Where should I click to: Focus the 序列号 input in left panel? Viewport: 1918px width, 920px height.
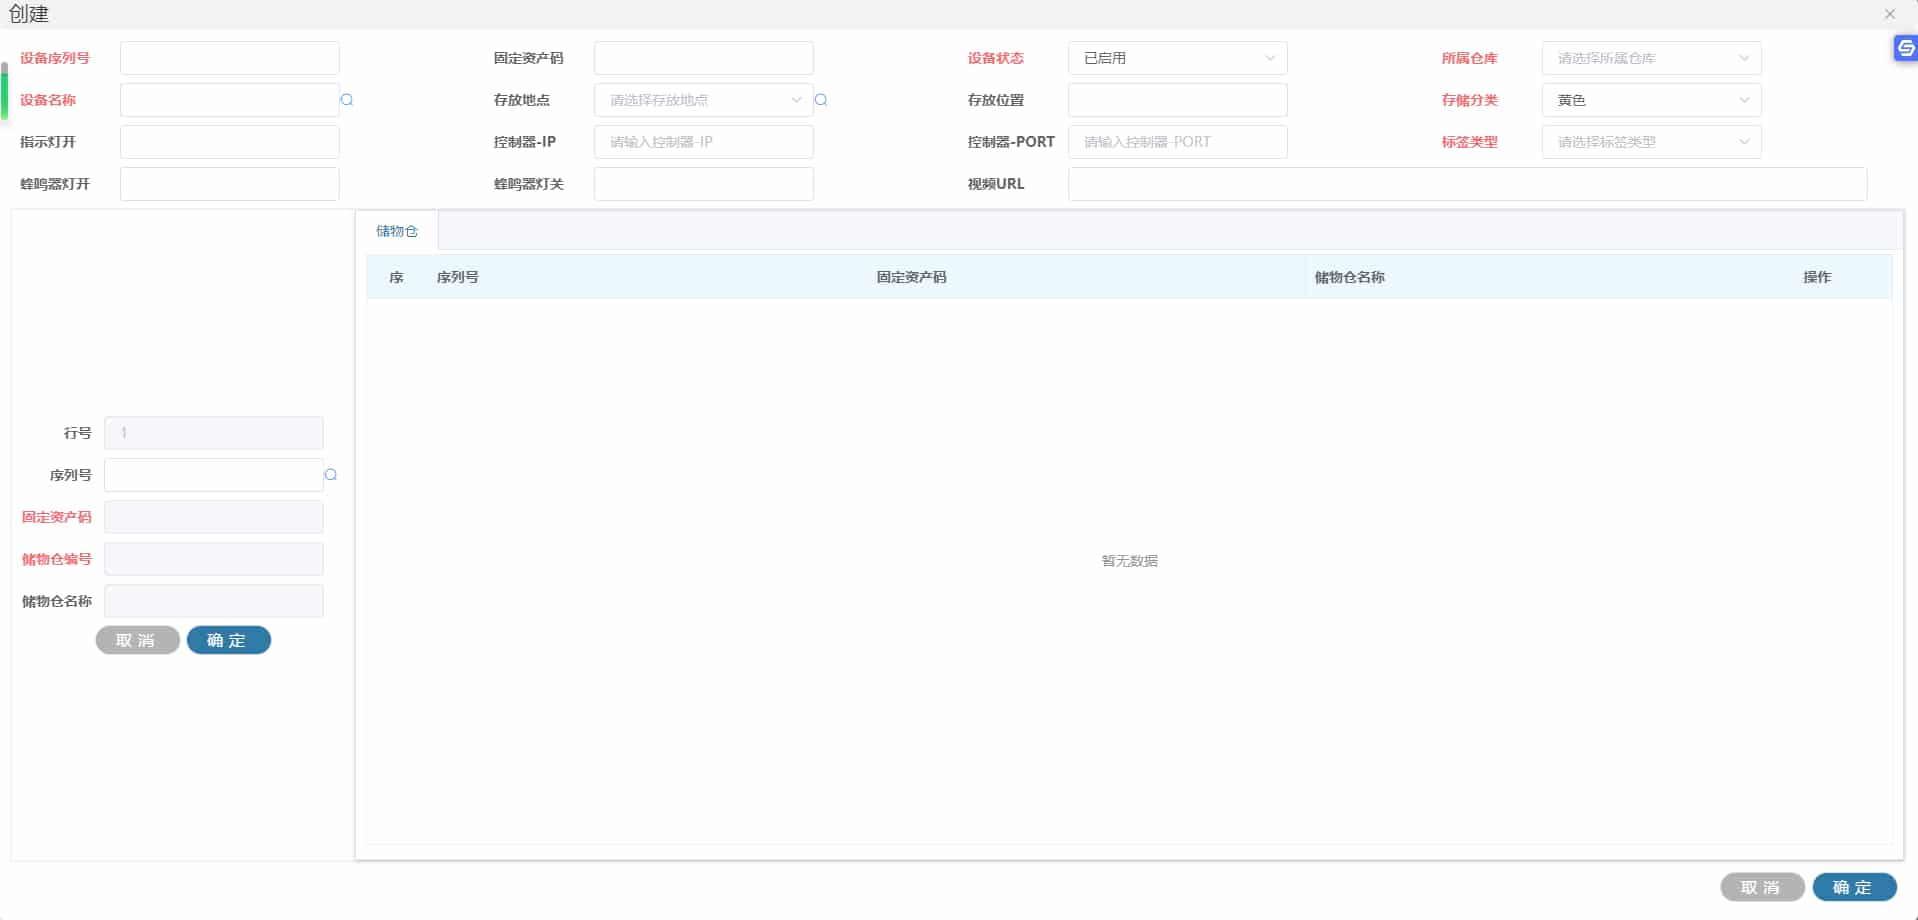point(213,475)
